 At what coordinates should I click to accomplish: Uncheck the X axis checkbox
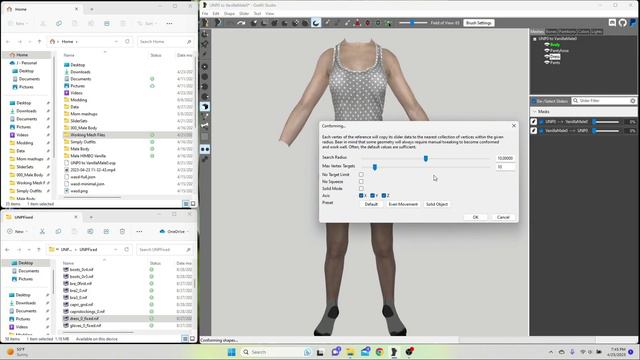tap(361, 196)
